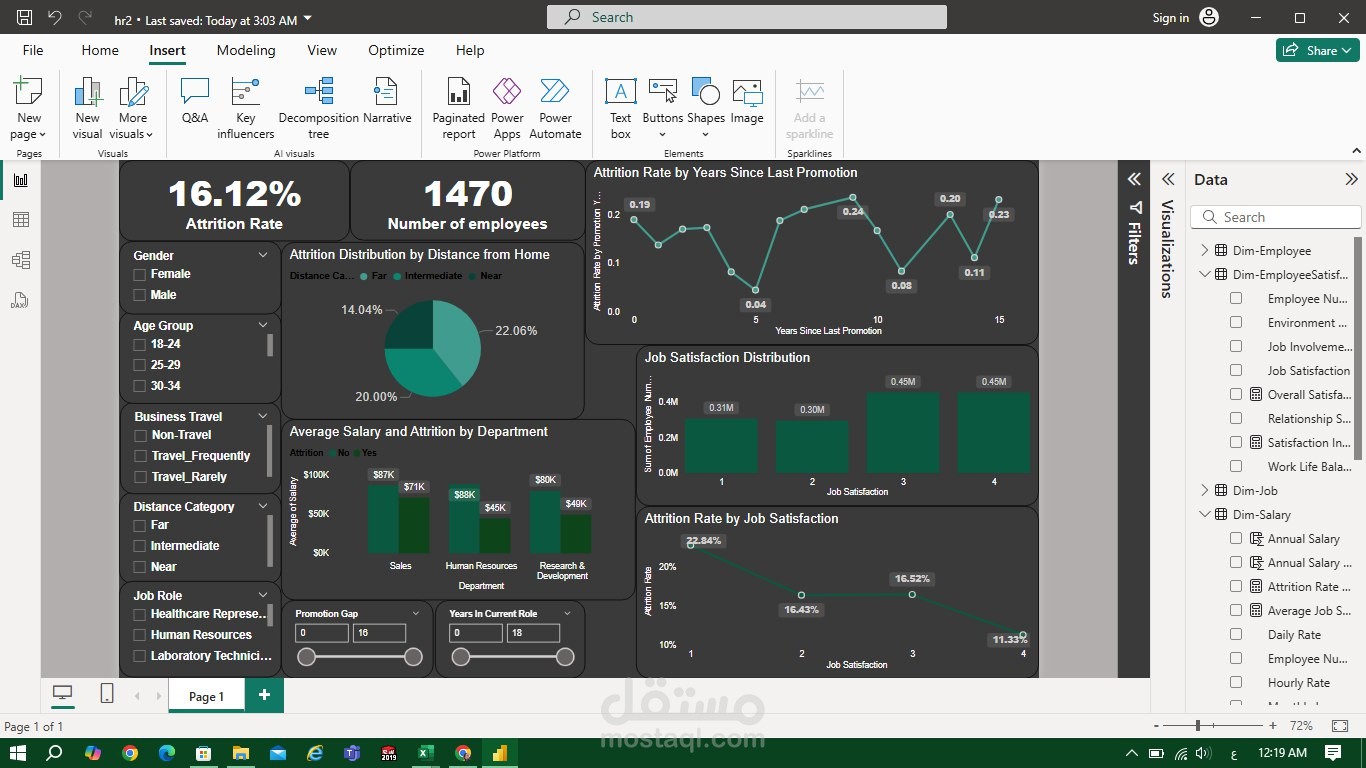Tick the Job Satisfaction field checkbox
The height and width of the screenshot is (768, 1366).
tap(1236, 370)
